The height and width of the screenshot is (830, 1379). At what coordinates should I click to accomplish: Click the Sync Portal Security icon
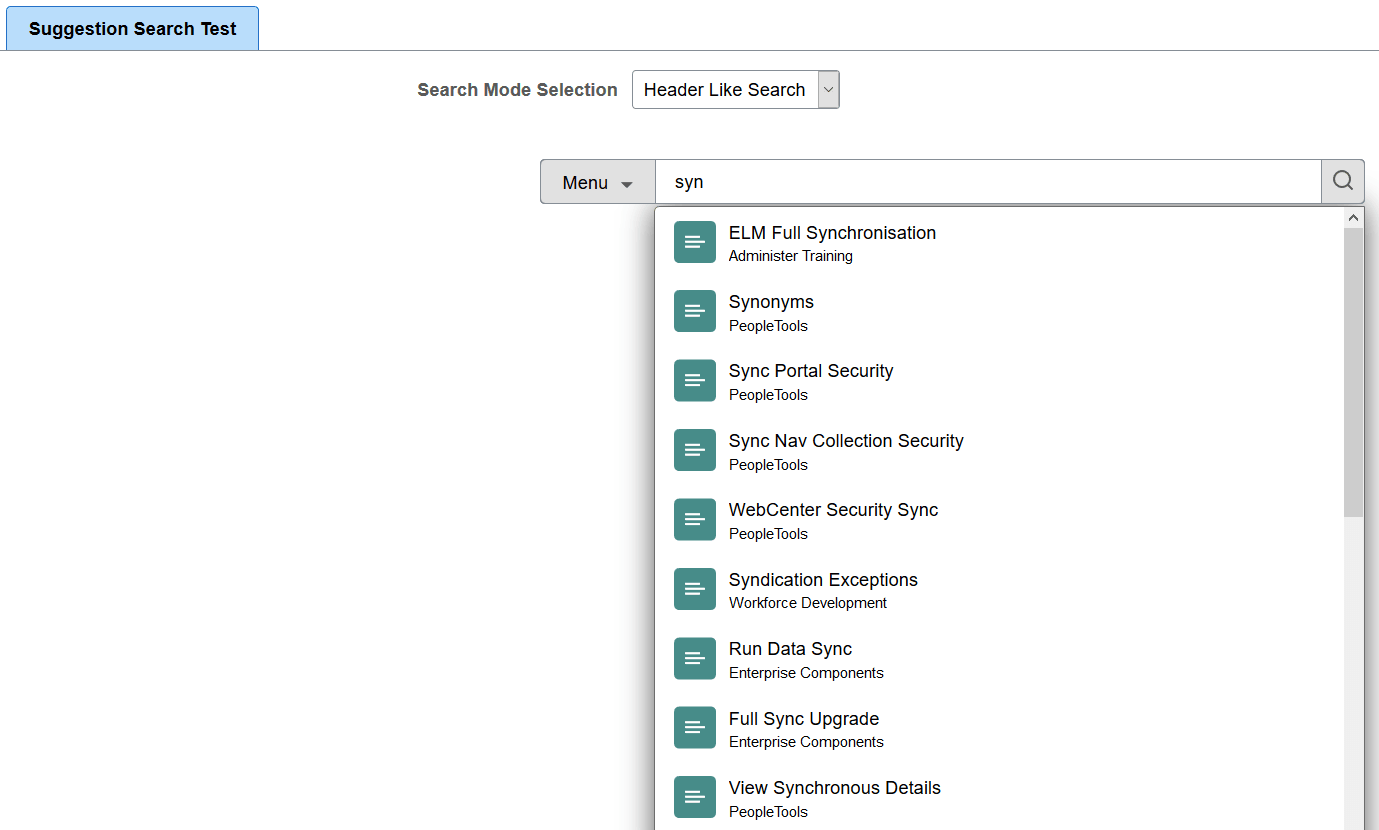695,380
